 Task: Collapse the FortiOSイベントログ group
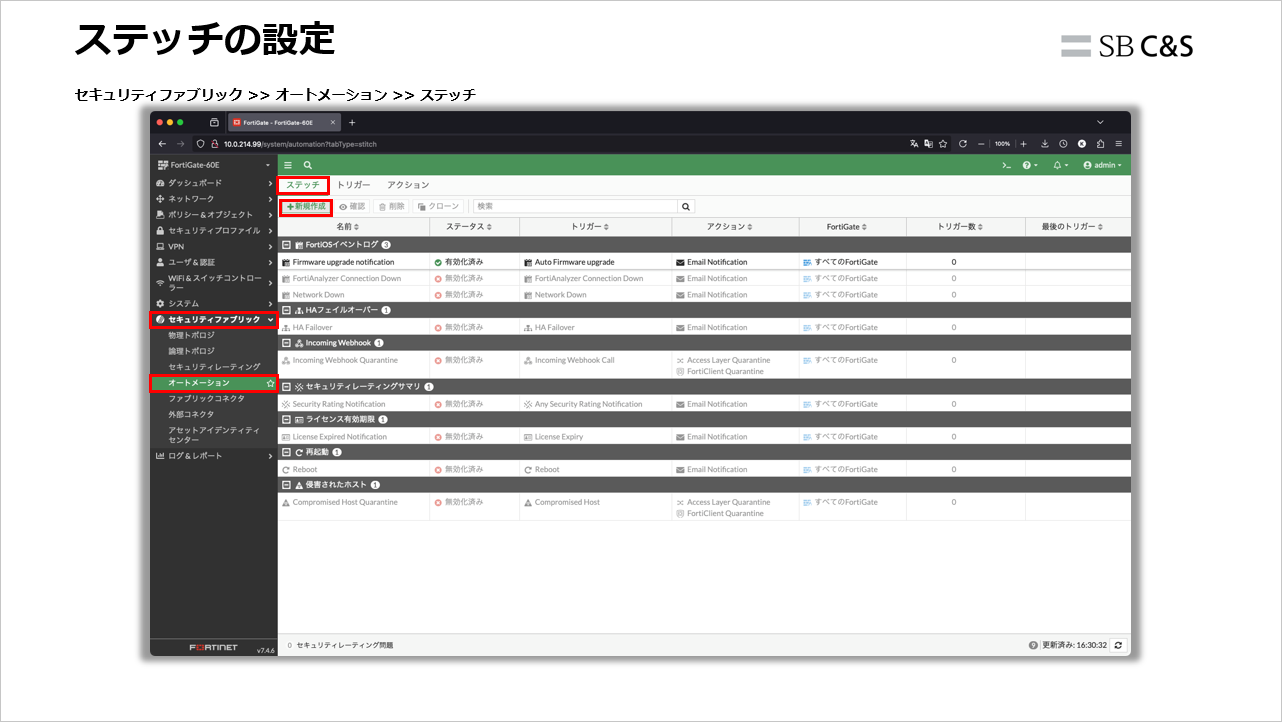[287, 244]
